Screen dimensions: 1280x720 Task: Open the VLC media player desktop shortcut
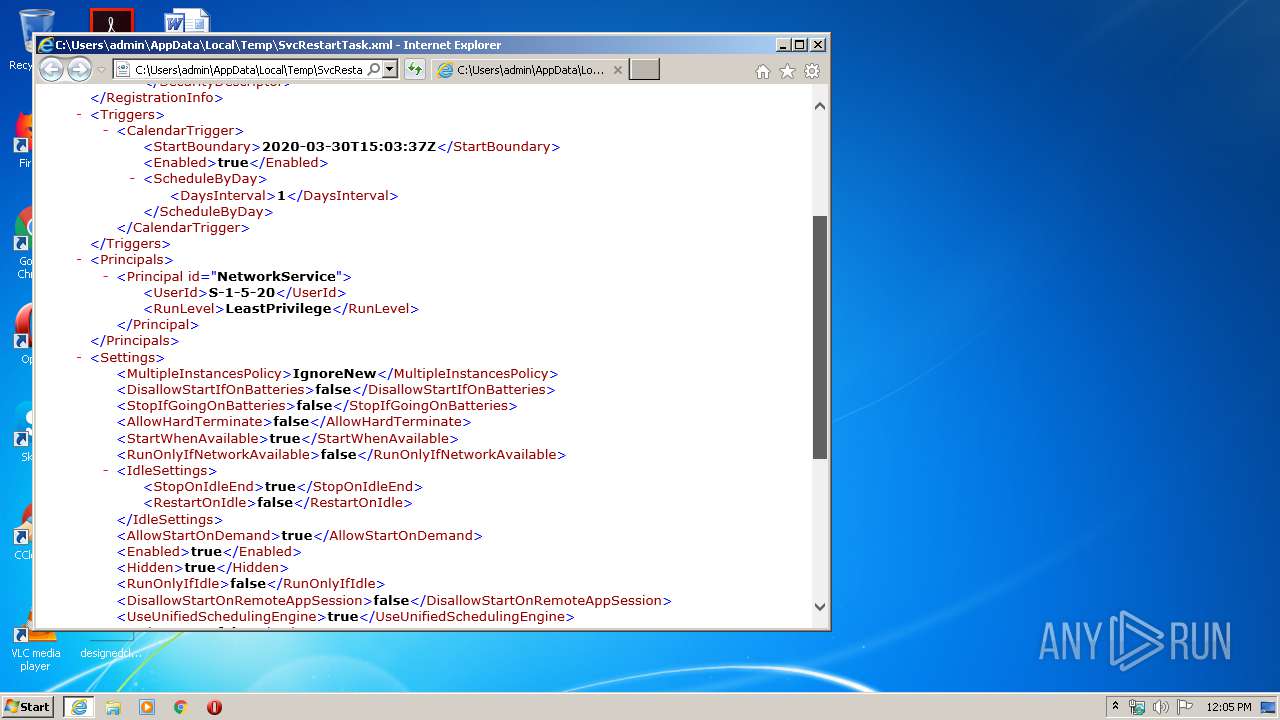(x=35, y=645)
